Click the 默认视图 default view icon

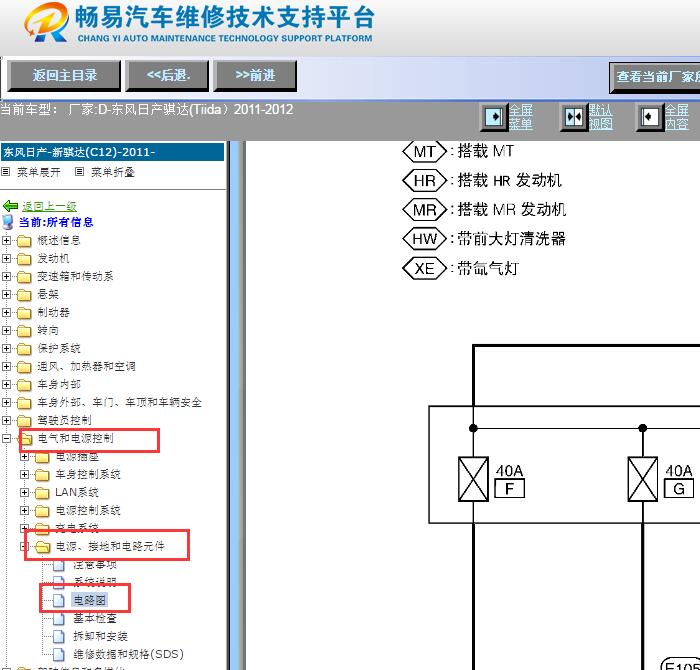[574, 117]
